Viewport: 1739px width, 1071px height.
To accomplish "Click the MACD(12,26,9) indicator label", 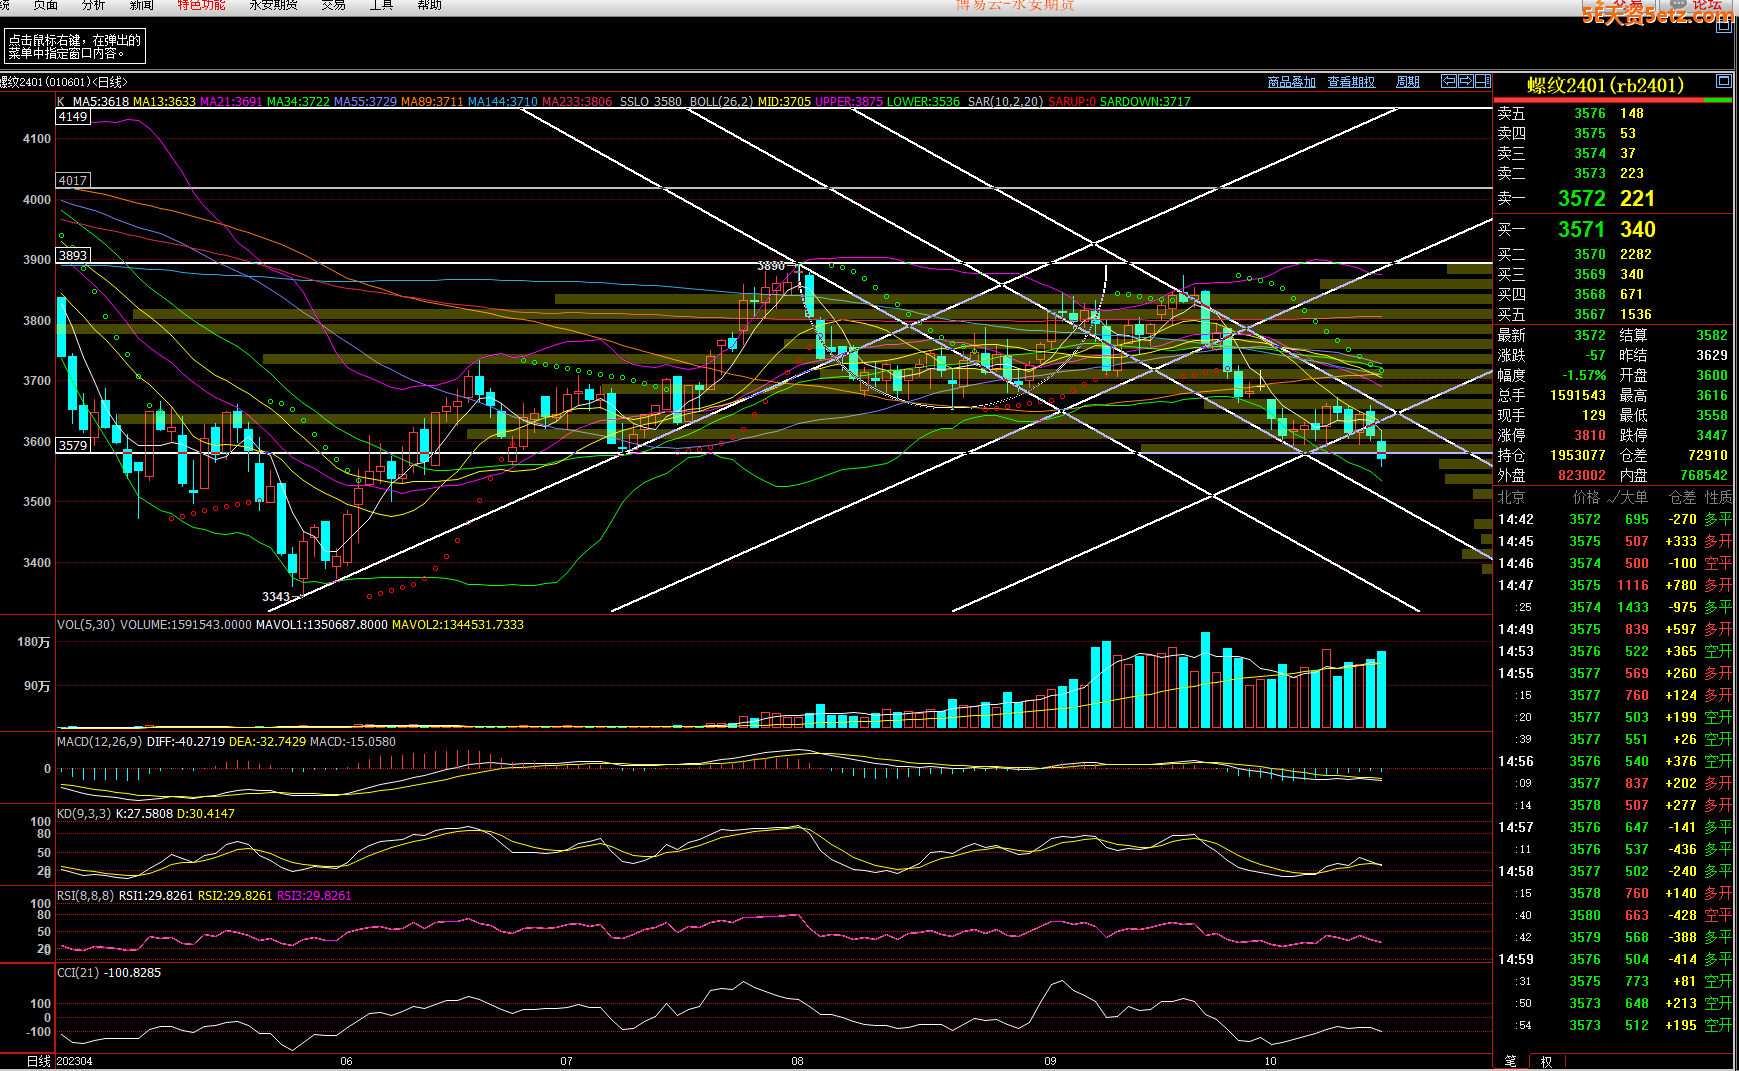I will coord(99,742).
